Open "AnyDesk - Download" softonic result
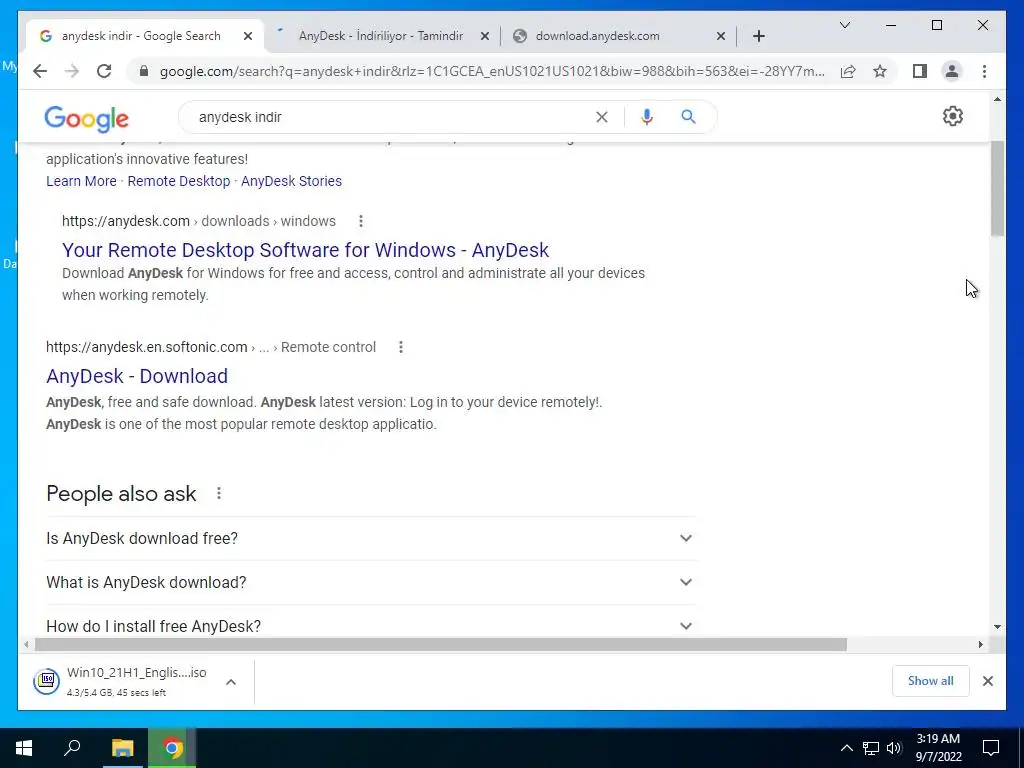 click(x=137, y=376)
